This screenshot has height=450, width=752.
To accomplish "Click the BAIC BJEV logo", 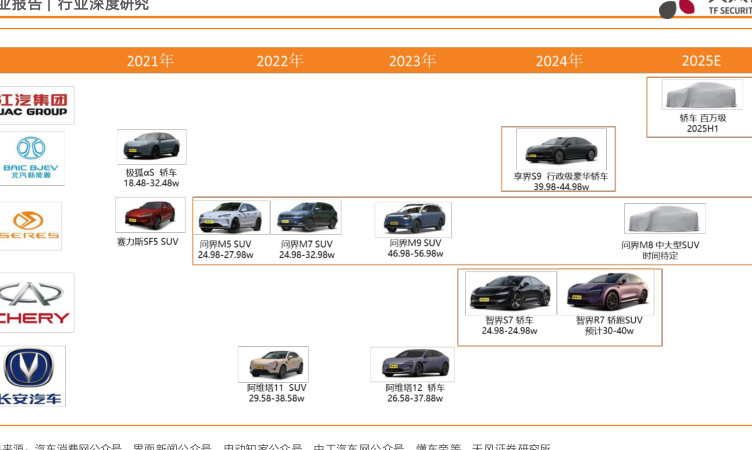I will point(32,158).
